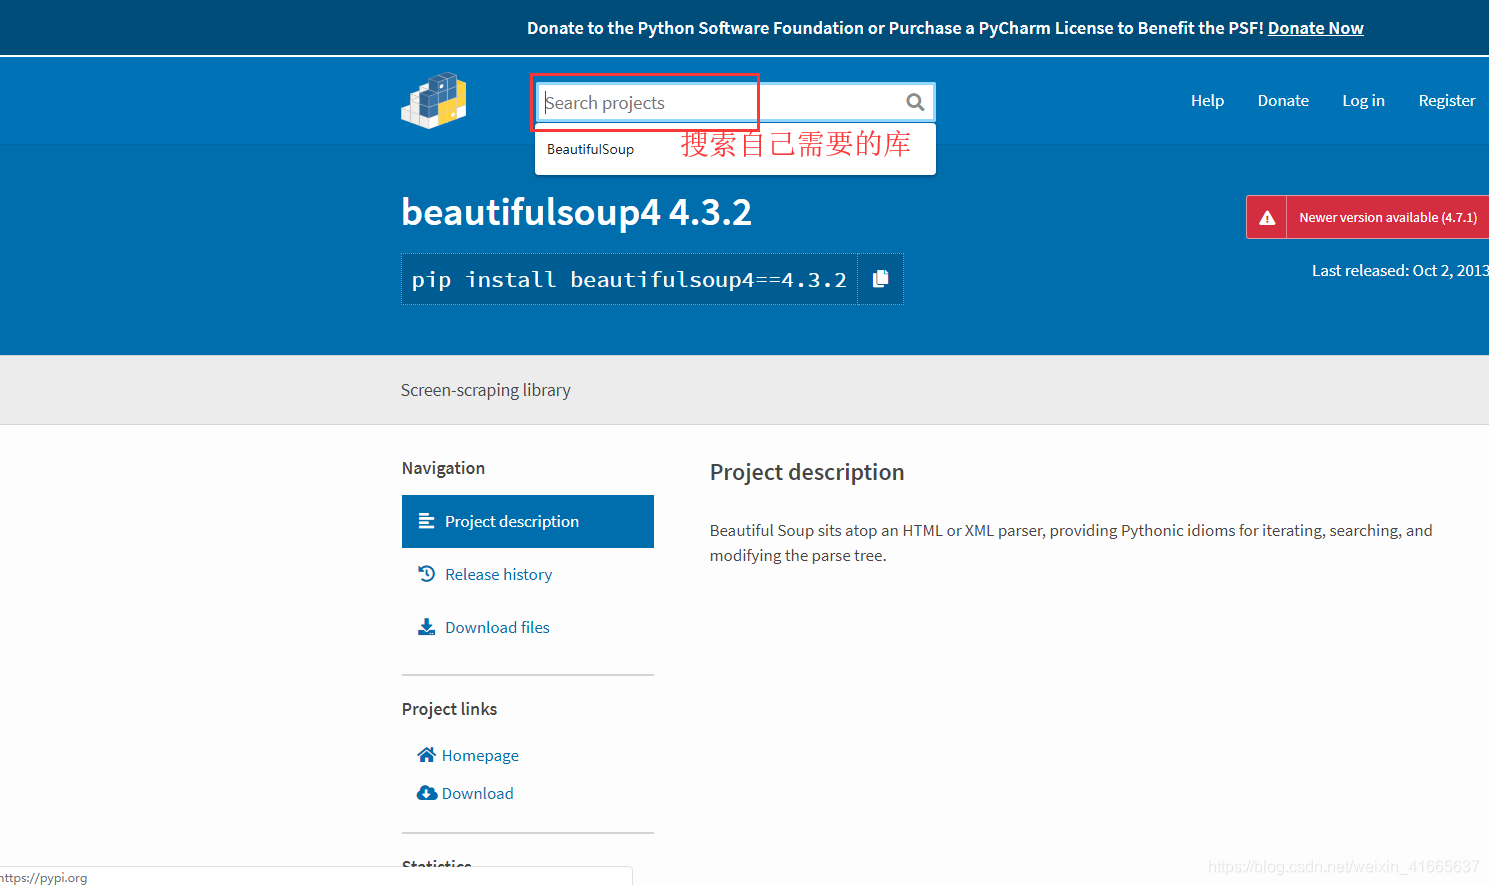Select the BeautifulSoup search suggestion
Viewport: 1489px width, 885px height.
coord(590,149)
